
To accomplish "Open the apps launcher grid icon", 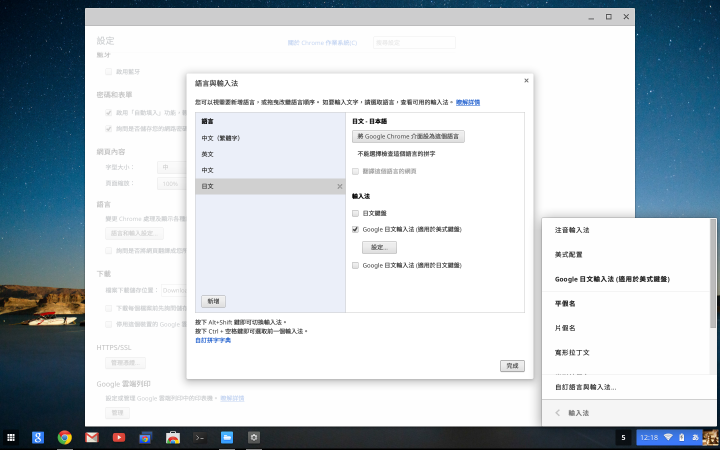I will (x=11, y=438).
